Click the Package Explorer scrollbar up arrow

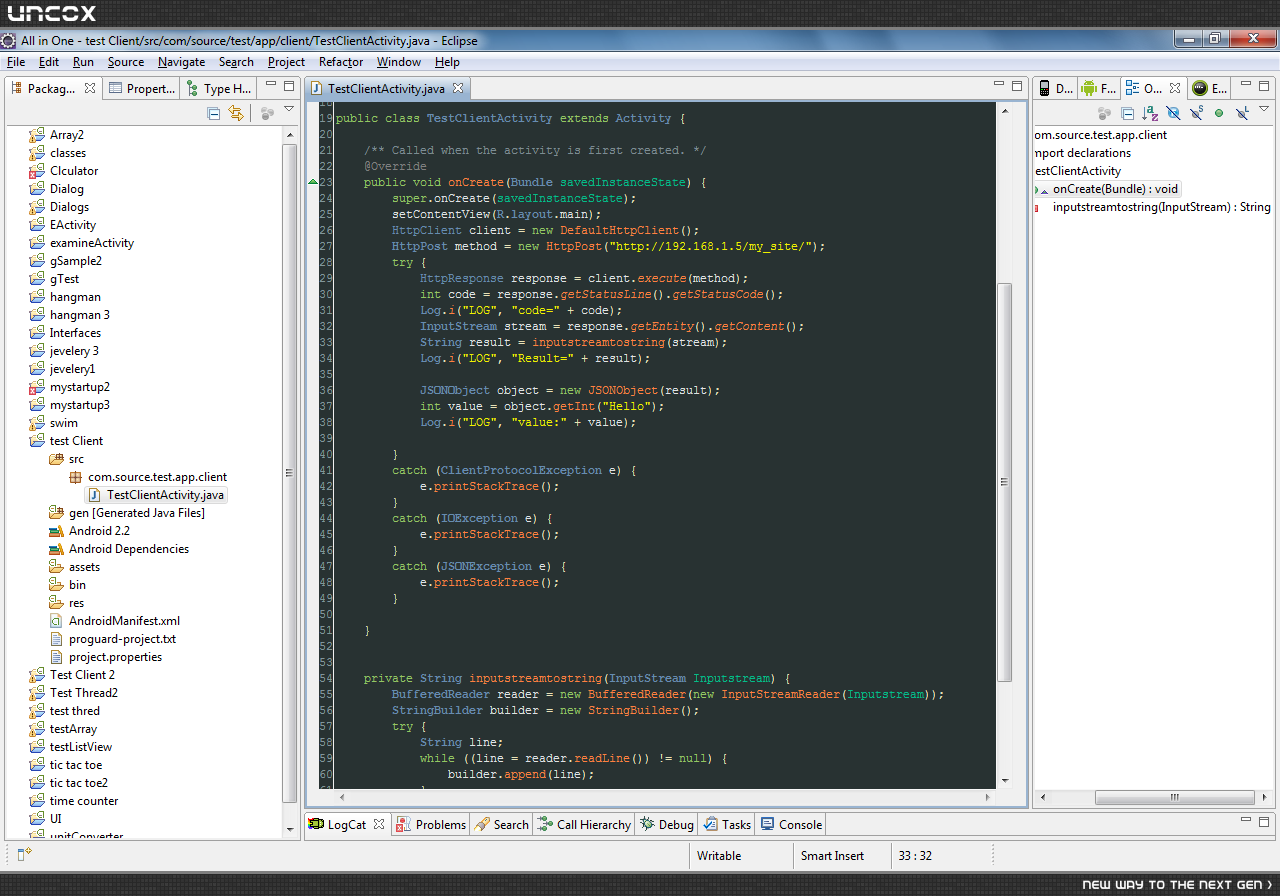tap(290, 135)
